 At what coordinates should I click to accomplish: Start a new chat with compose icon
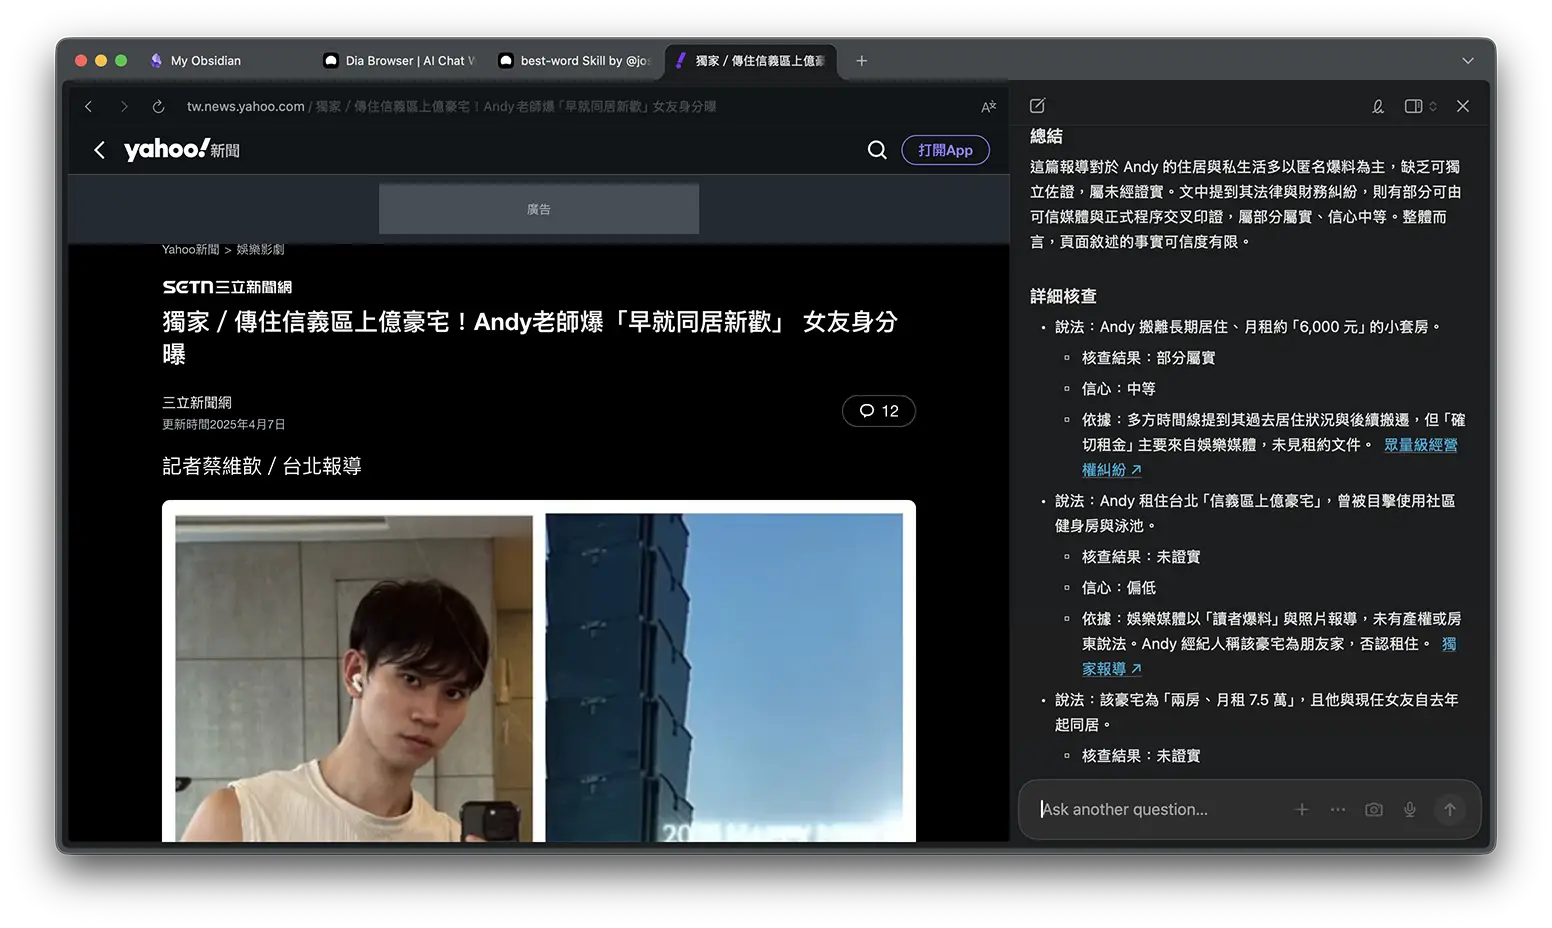[x=1037, y=106]
